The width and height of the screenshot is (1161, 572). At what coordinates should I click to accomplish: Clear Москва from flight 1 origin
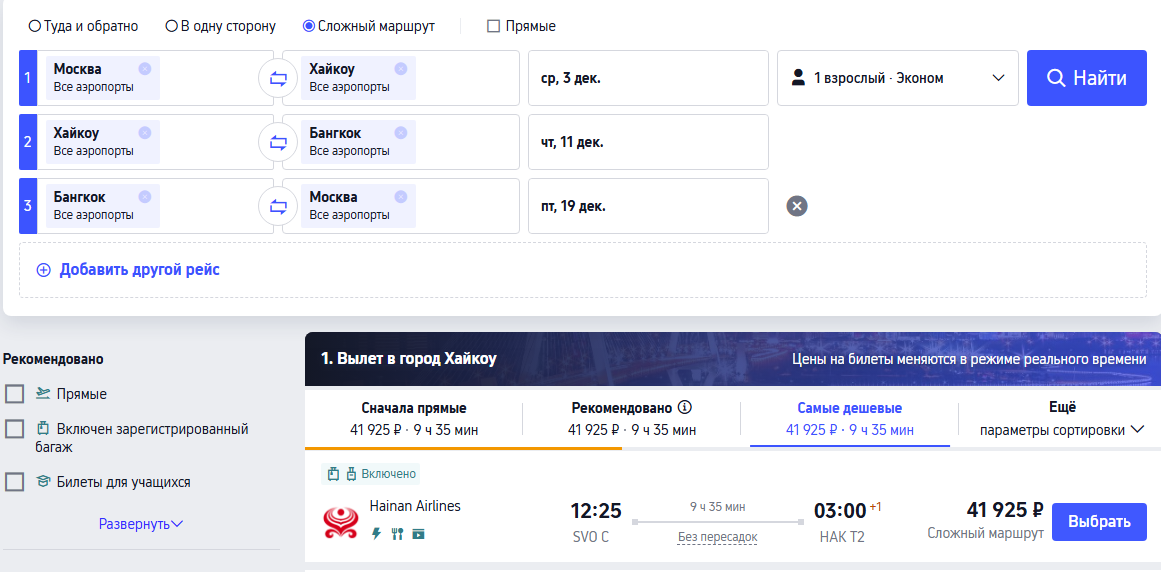(145, 69)
